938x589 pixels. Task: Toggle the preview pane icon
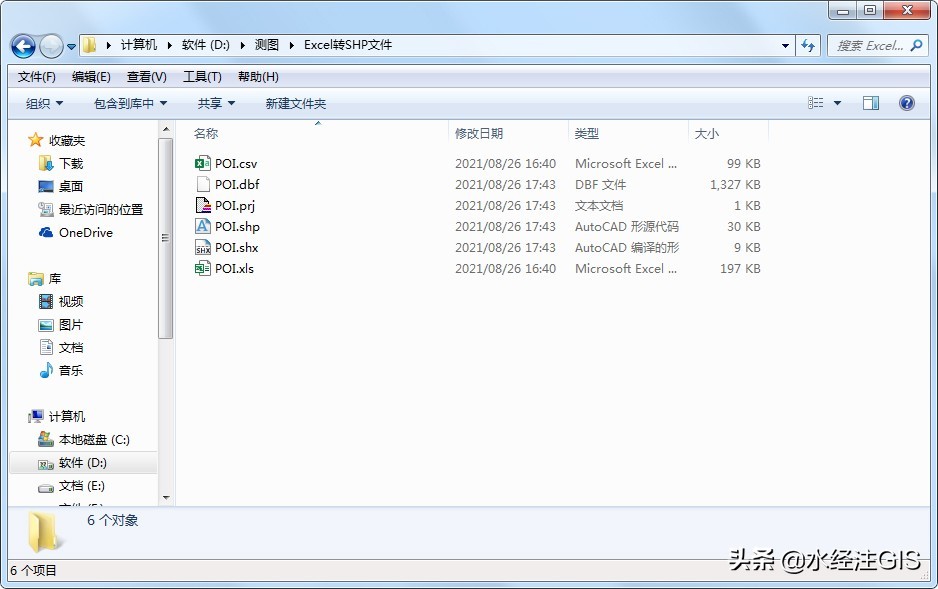pyautogui.click(x=871, y=103)
